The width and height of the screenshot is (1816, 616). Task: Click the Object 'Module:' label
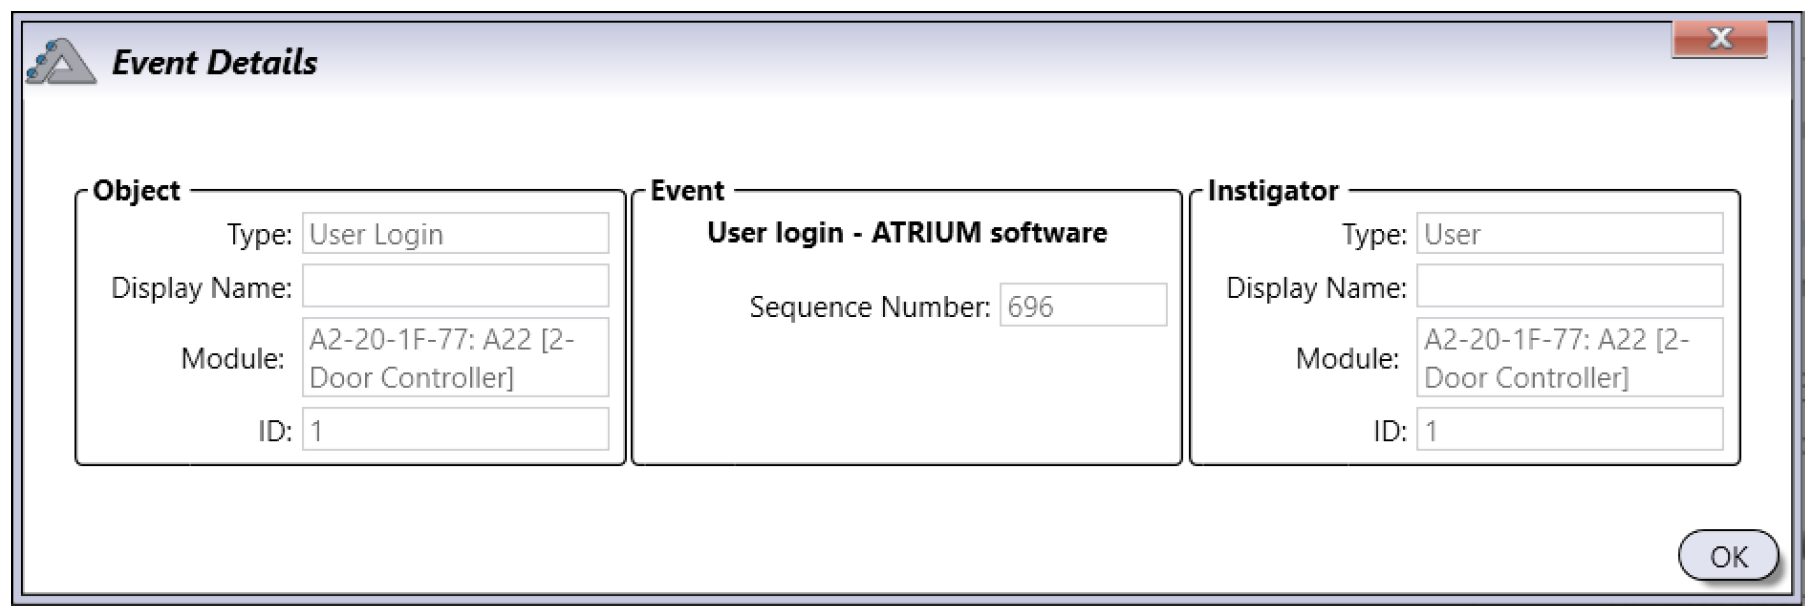click(233, 358)
